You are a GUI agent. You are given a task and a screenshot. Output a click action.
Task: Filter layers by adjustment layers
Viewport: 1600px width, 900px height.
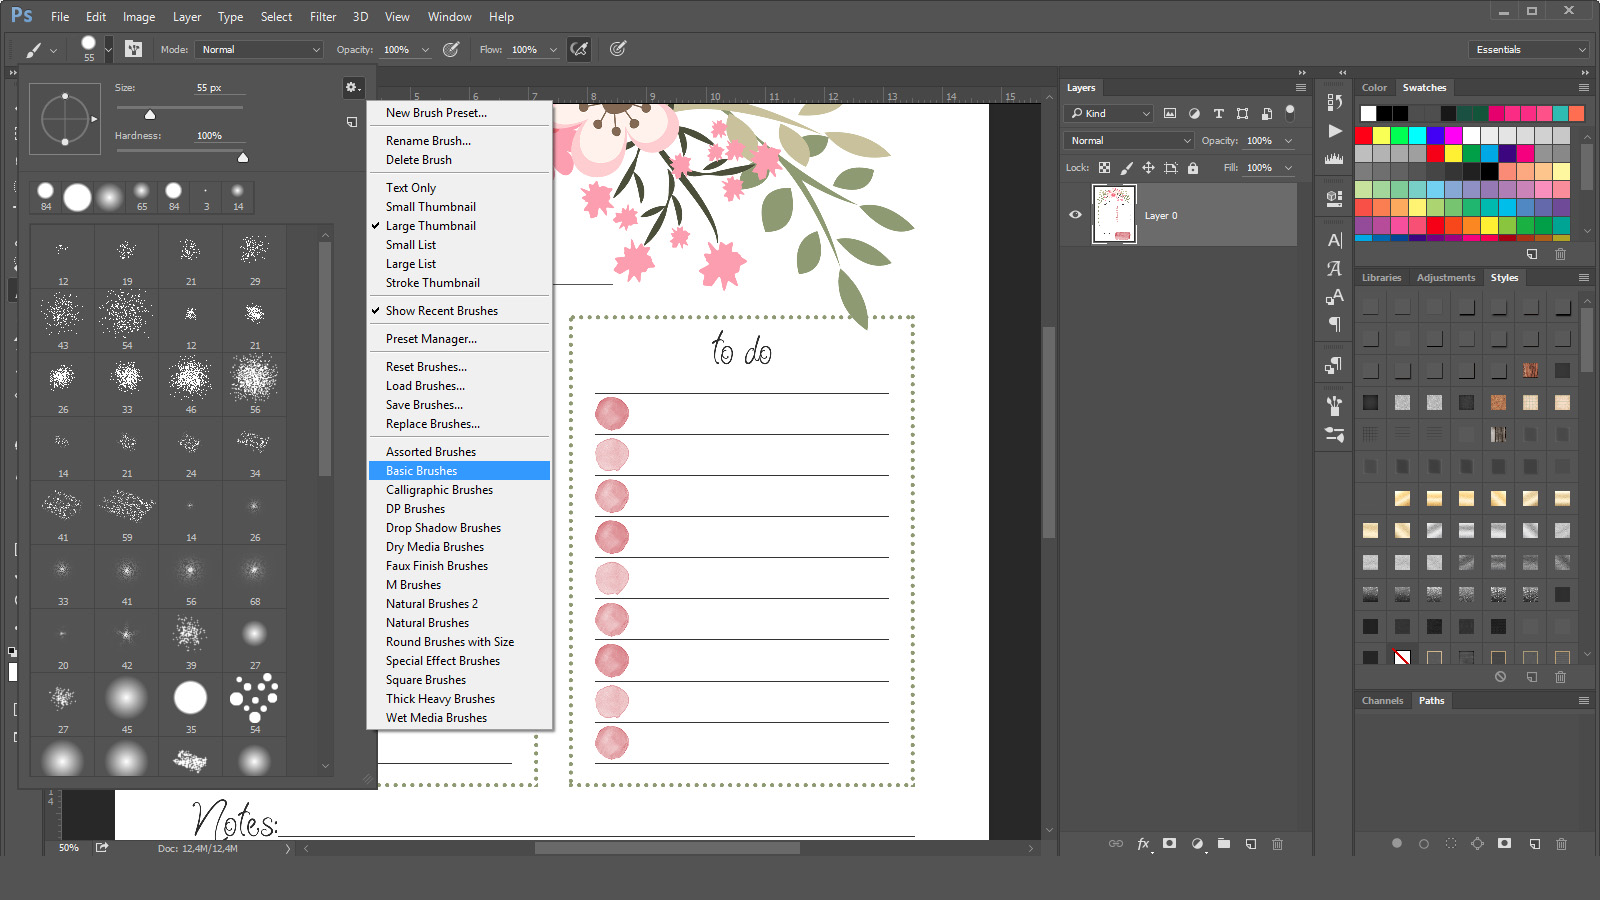pos(1194,113)
